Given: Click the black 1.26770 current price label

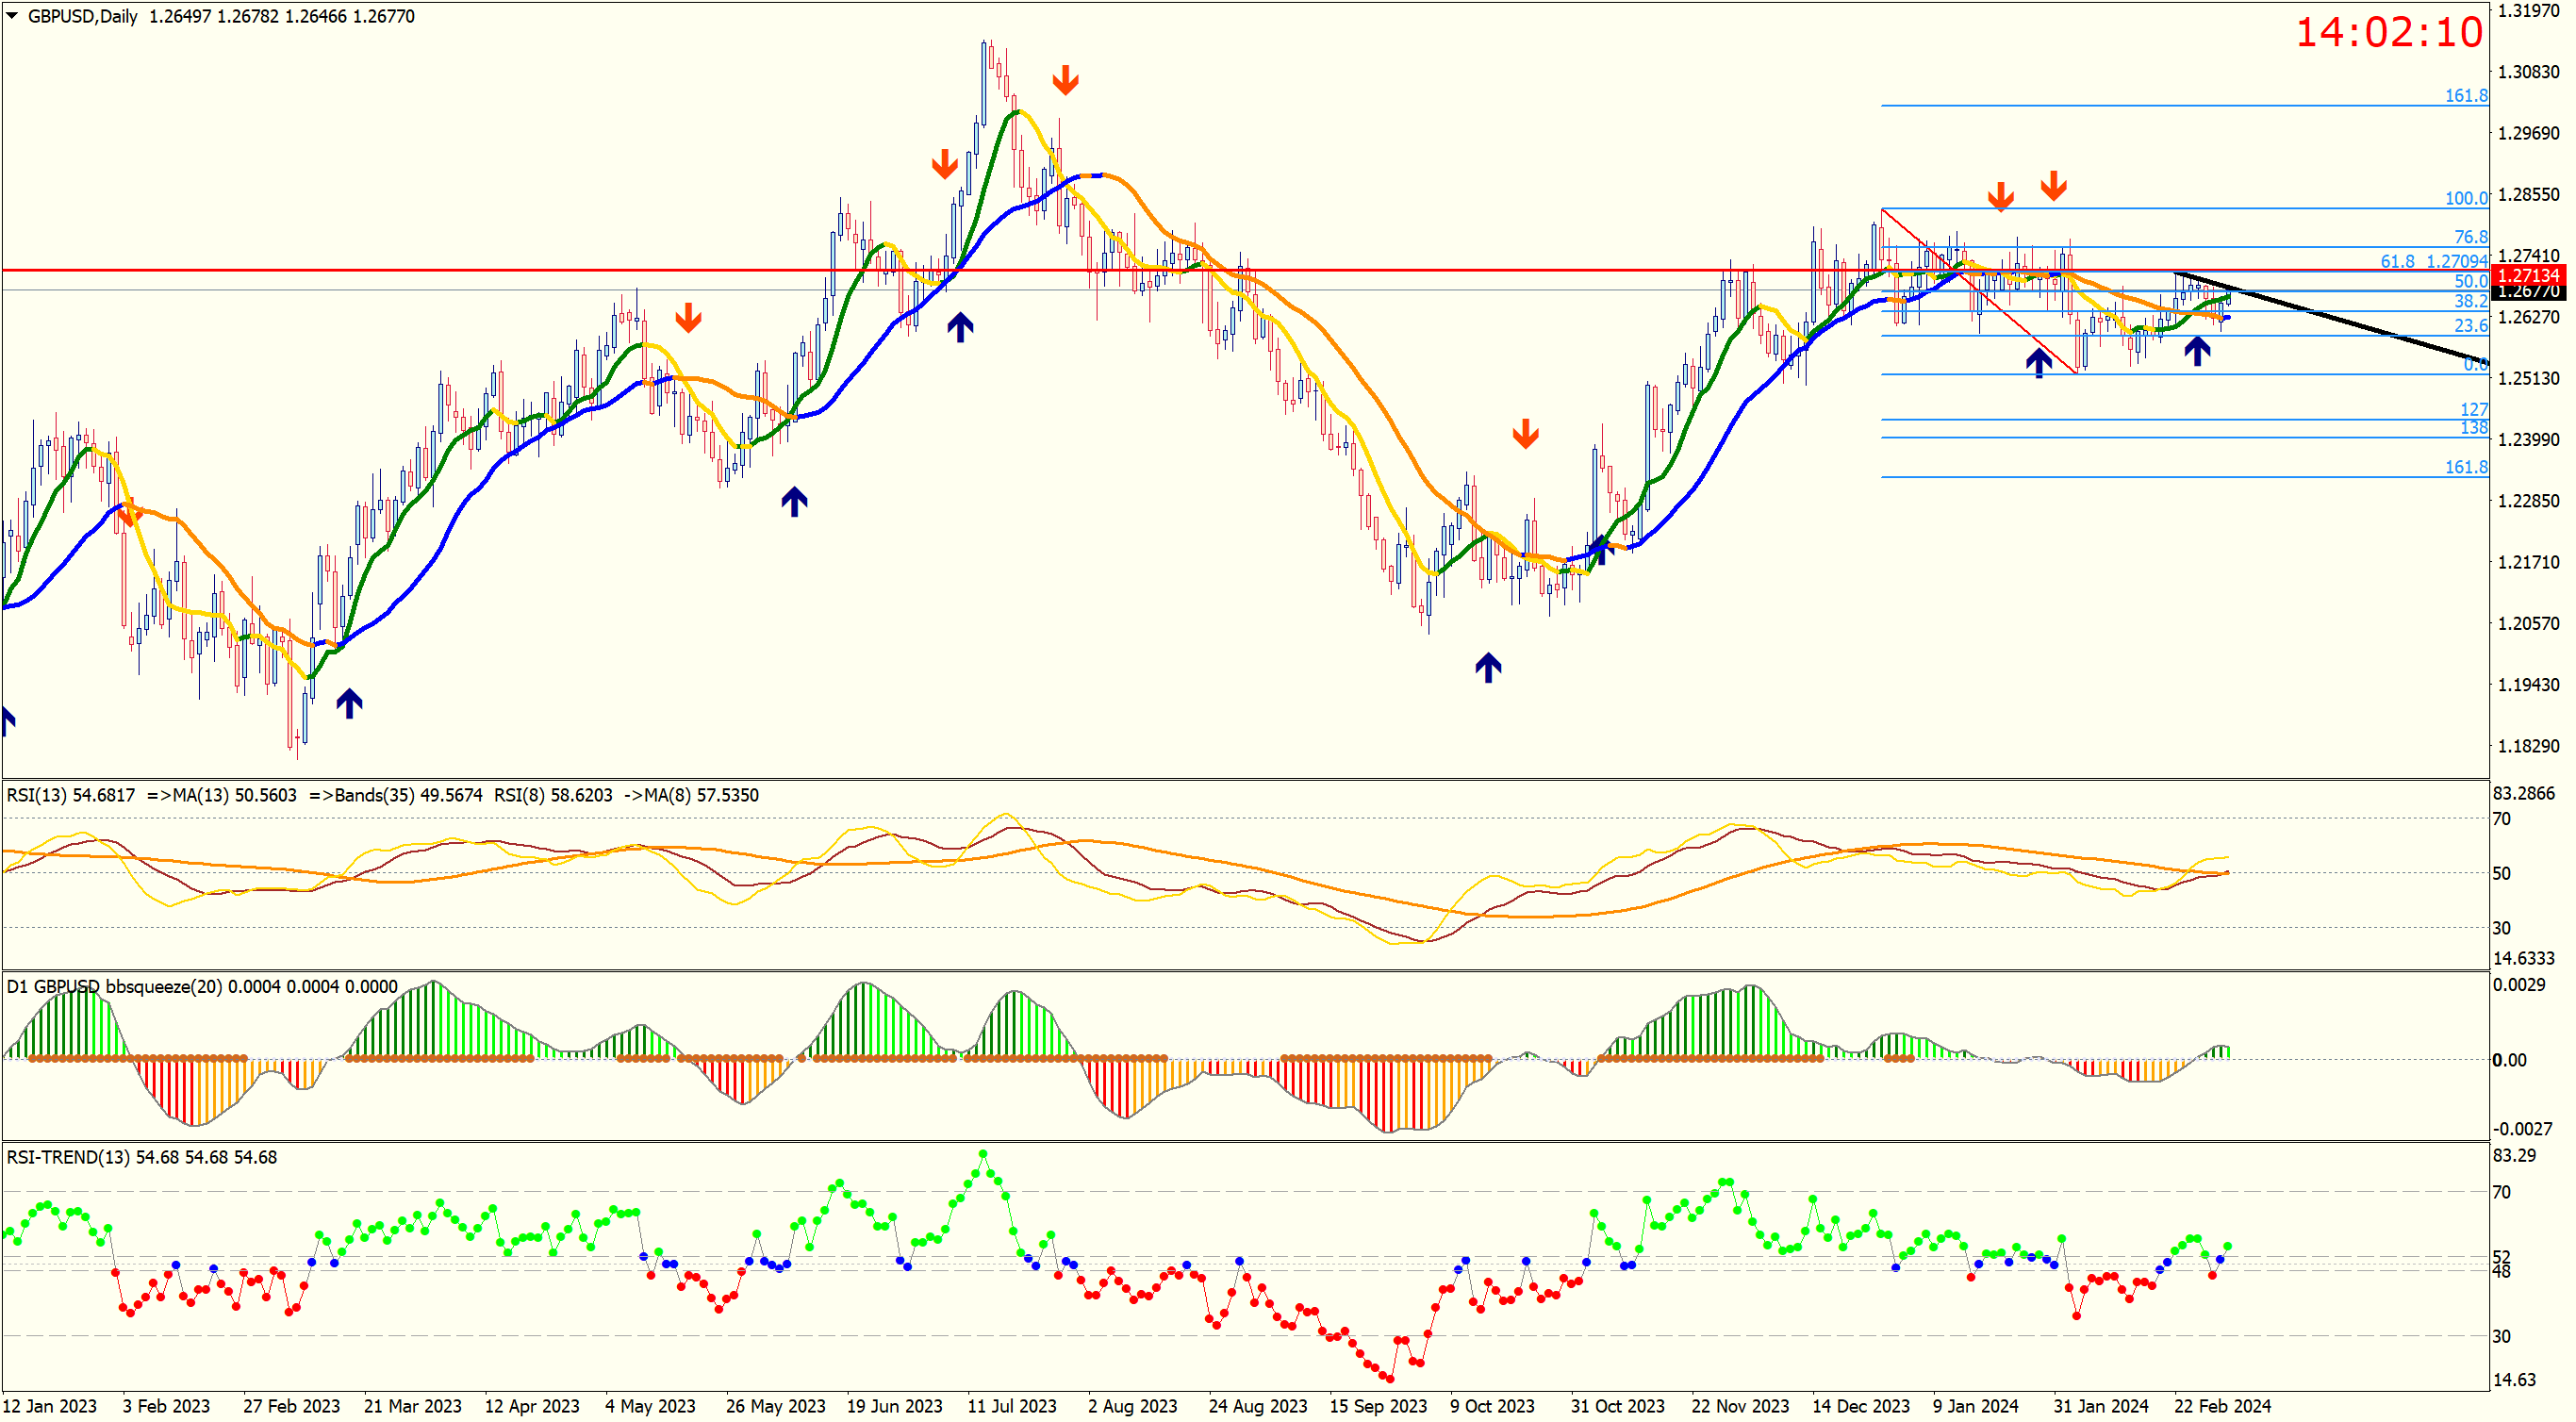Looking at the screenshot, I should point(2528,292).
